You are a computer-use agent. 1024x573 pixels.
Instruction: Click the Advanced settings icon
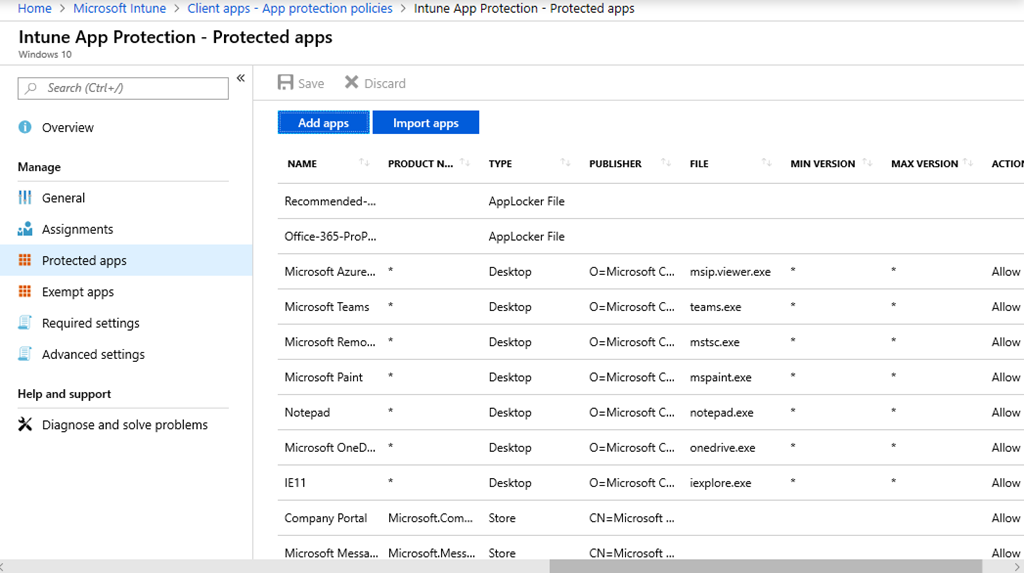25,354
